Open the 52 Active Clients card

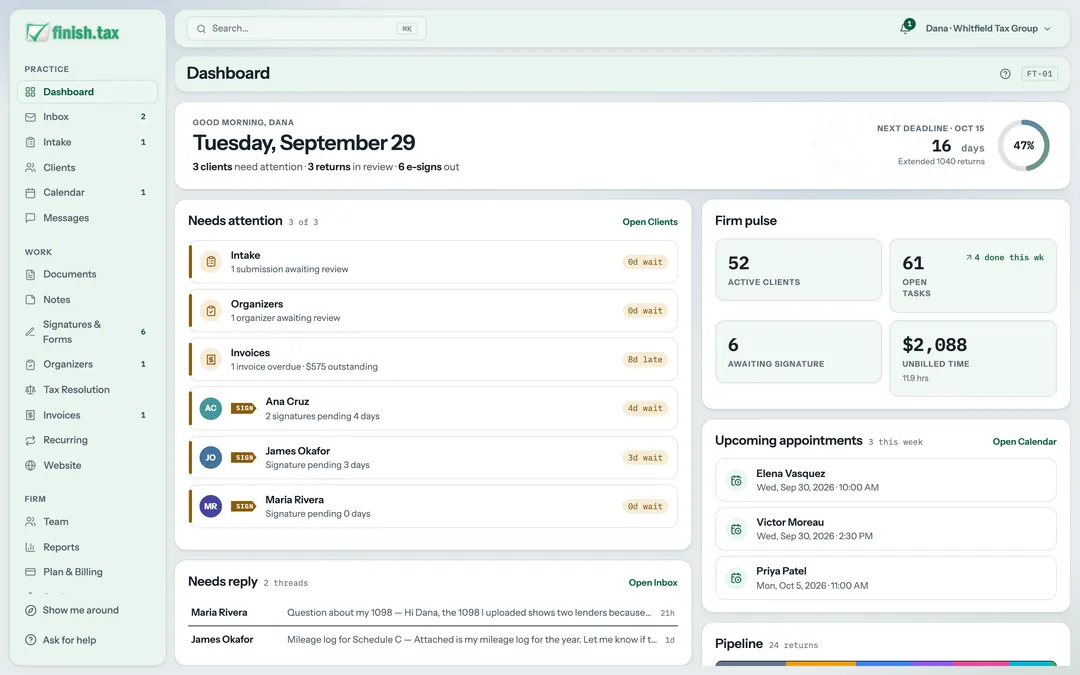point(798,270)
